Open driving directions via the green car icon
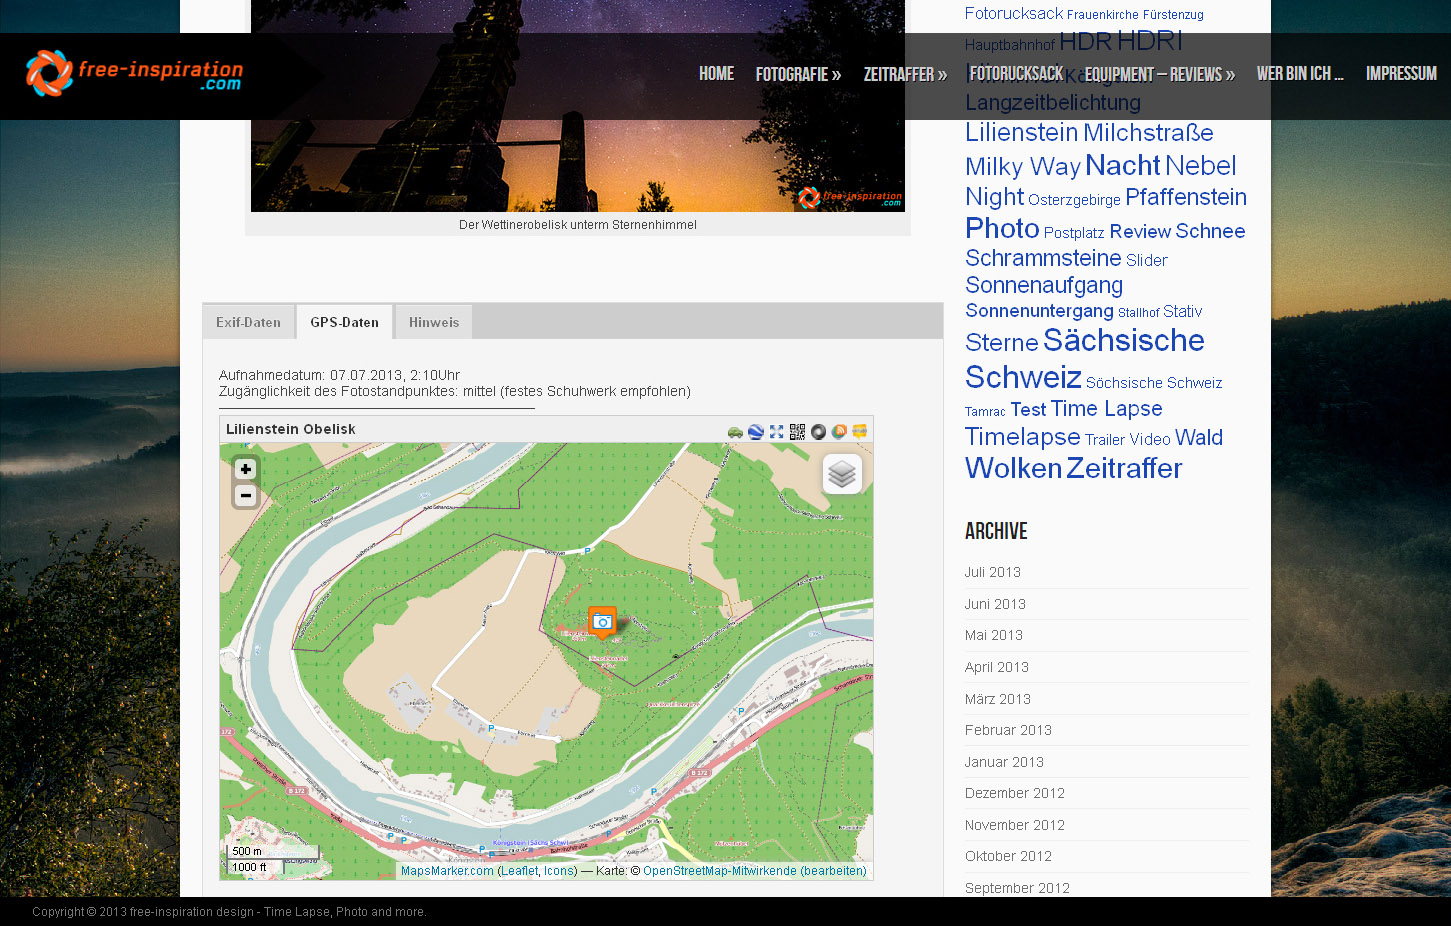The width and height of the screenshot is (1451, 926). 735,432
